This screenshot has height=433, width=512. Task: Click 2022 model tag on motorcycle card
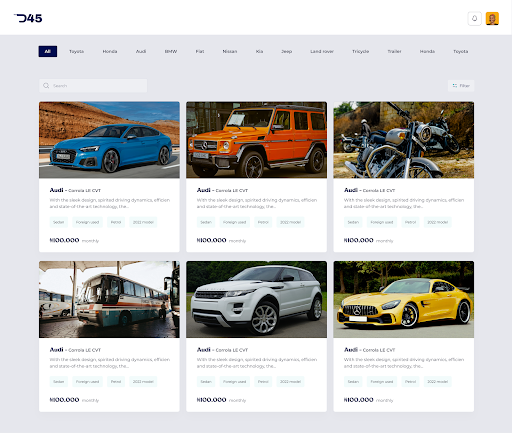(x=438, y=222)
